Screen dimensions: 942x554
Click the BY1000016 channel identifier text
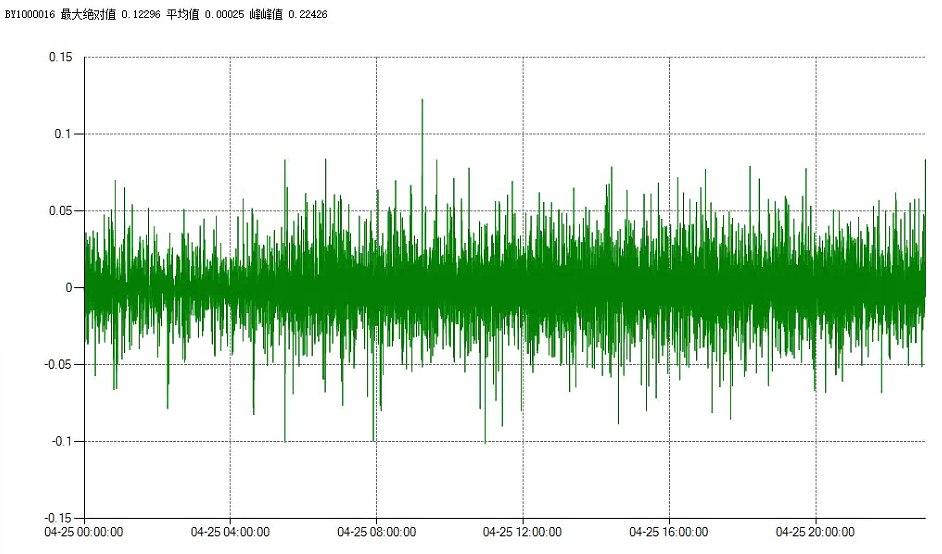[30, 15]
